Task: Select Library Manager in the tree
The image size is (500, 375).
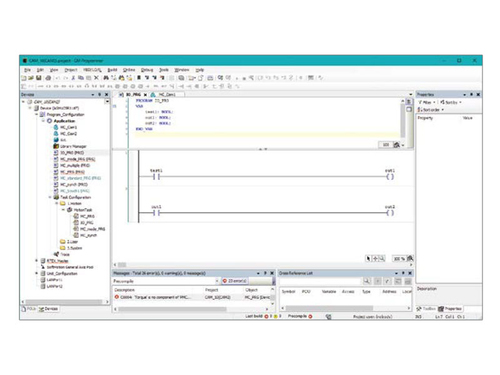Action: tap(73, 146)
